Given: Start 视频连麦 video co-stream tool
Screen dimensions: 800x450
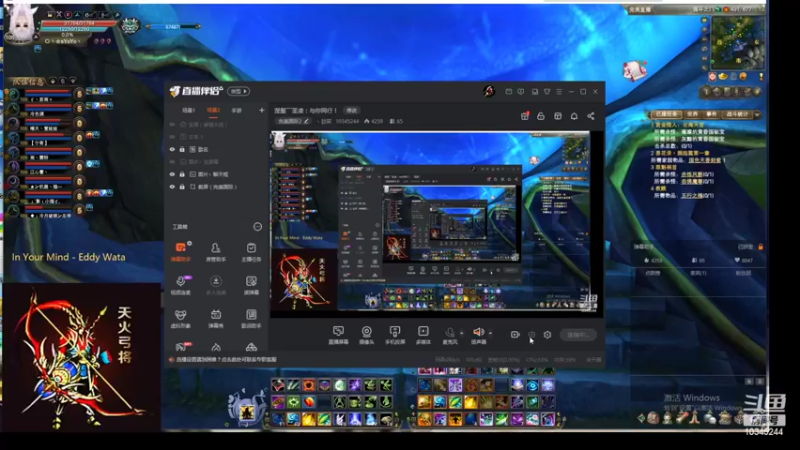Looking at the screenshot, I should (181, 285).
